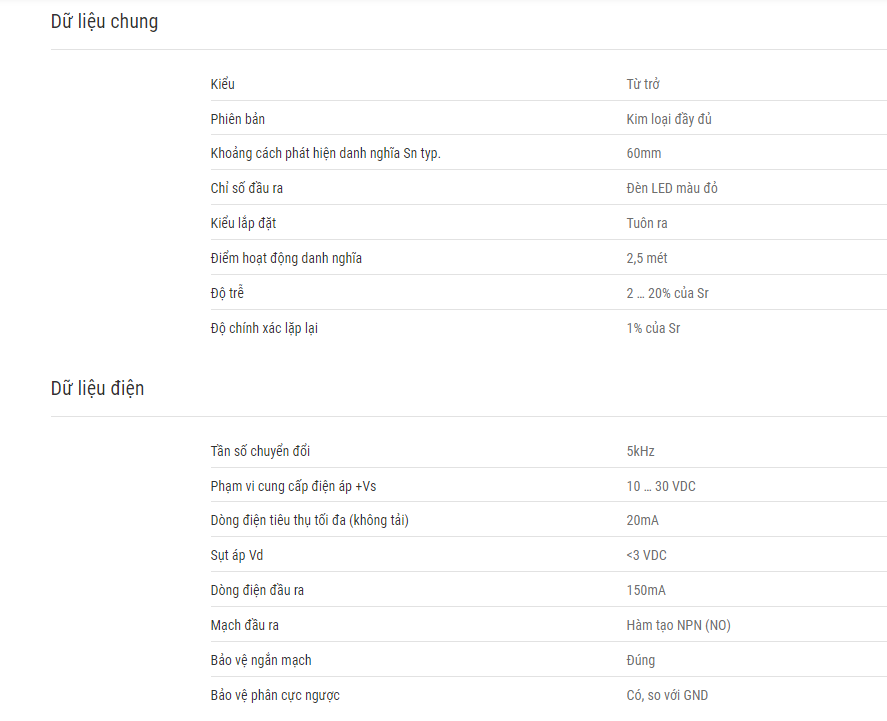This screenshot has height=721, width=887.
Task: Select "Chỉ số đầu ra" label
Action: (247, 188)
